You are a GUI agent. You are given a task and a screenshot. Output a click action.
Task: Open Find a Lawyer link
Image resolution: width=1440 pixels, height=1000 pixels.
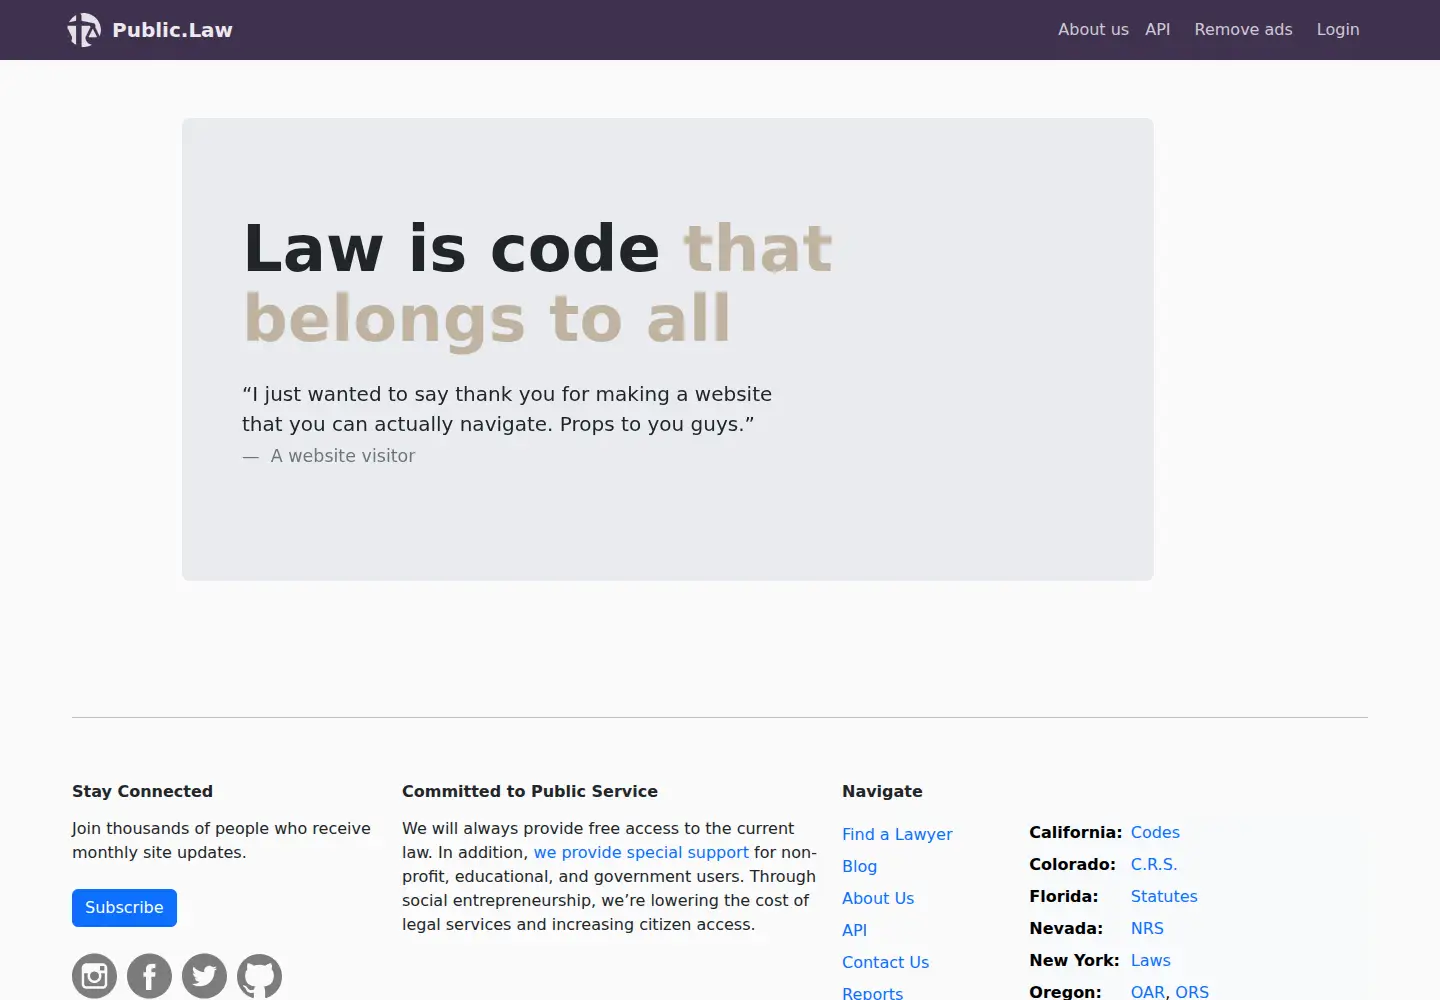coord(897,834)
